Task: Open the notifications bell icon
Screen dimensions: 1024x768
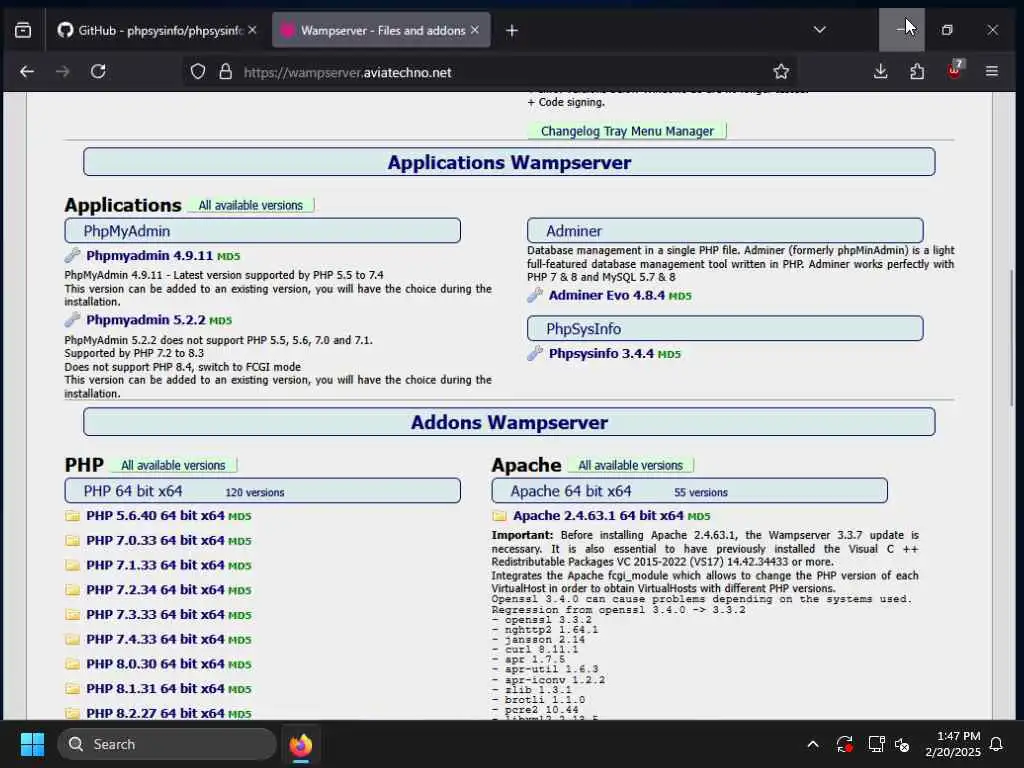Action: 997,744
